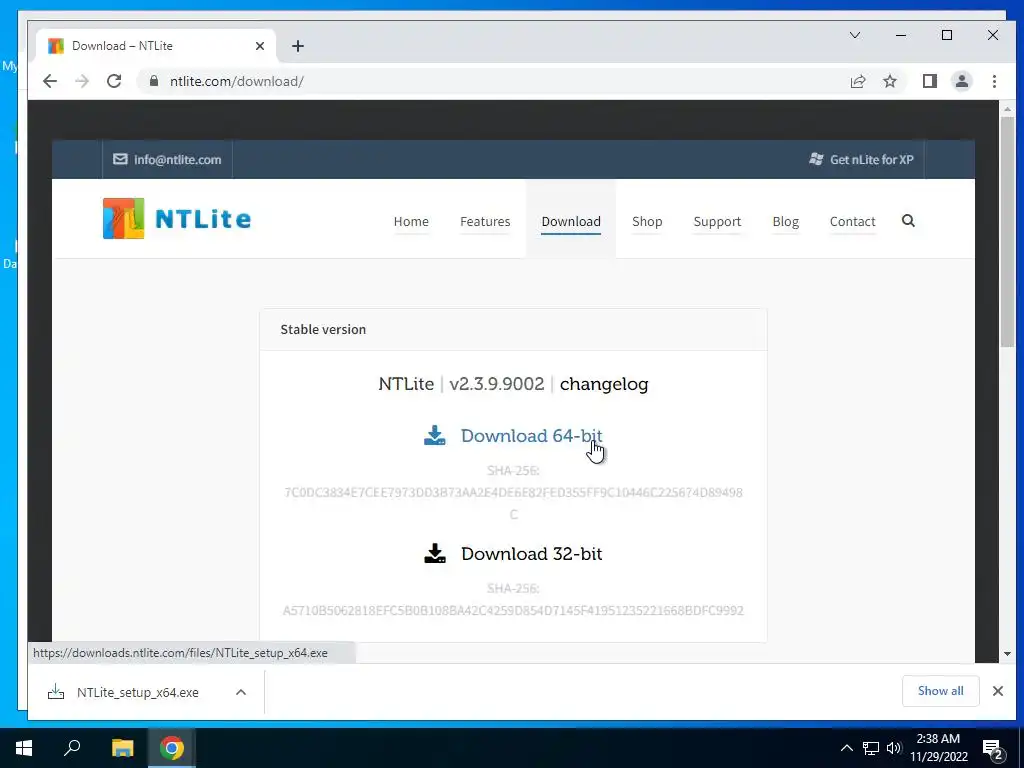Open the Home menu item
Image resolution: width=1024 pixels, height=768 pixels.
411,221
